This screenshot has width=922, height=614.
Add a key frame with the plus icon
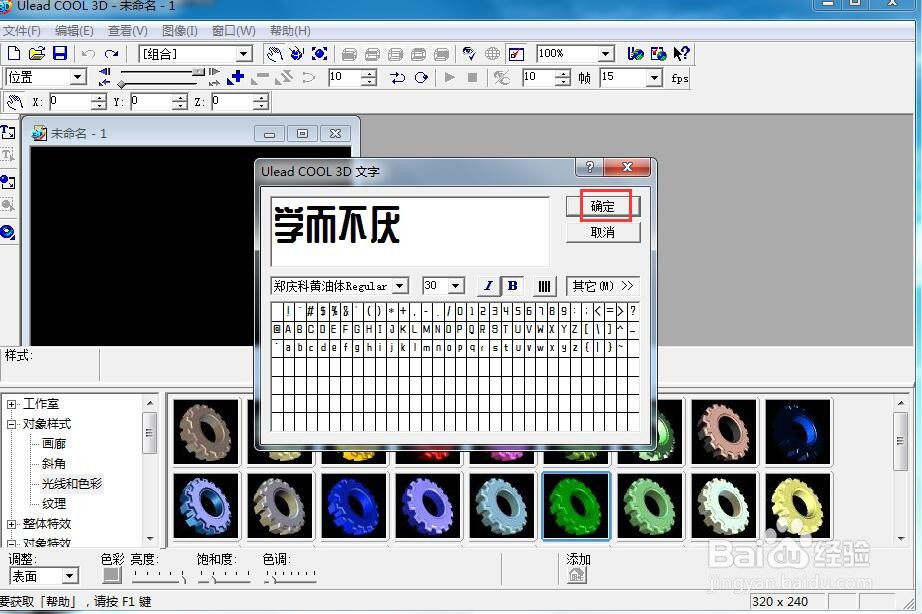235,77
